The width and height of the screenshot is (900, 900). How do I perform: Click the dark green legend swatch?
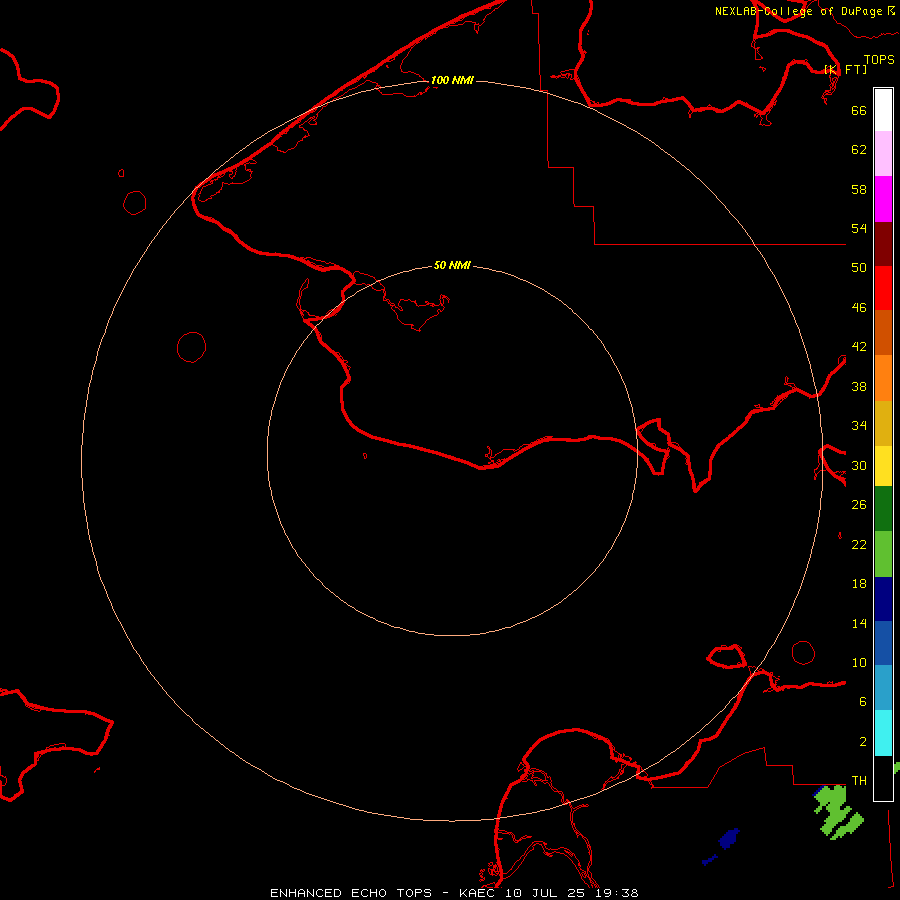tap(883, 509)
